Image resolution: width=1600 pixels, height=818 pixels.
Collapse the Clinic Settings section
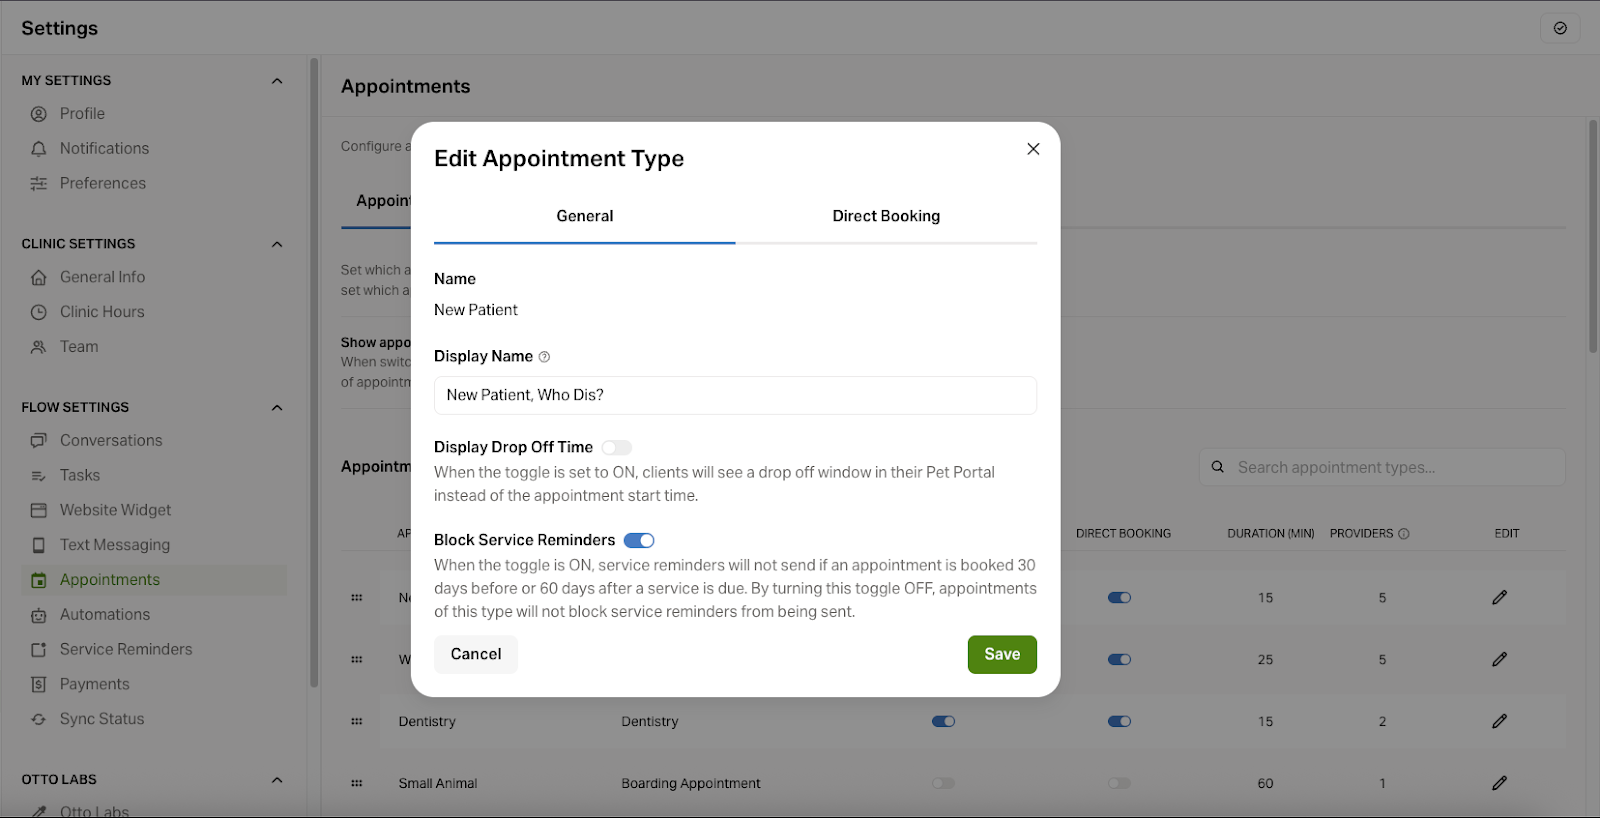point(277,244)
